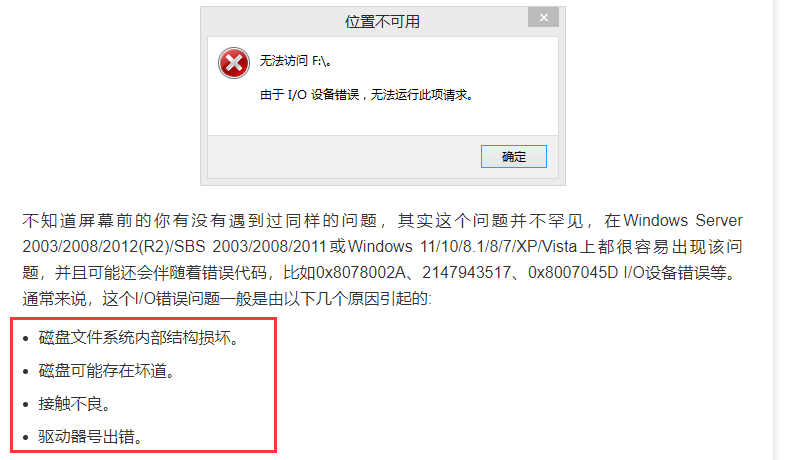Click error code 0x8007045D in text
This screenshot has width=787, height=460.
point(573,273)
